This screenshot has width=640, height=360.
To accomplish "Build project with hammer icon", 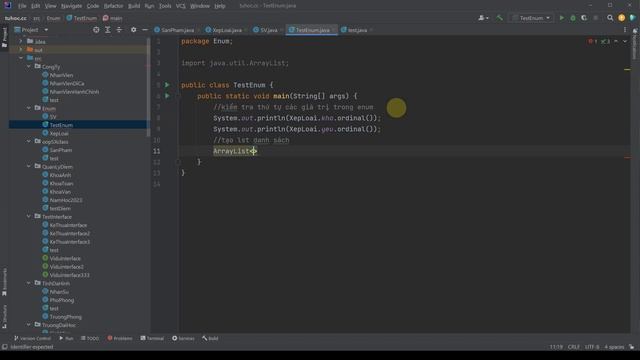I will pos(499,18).
